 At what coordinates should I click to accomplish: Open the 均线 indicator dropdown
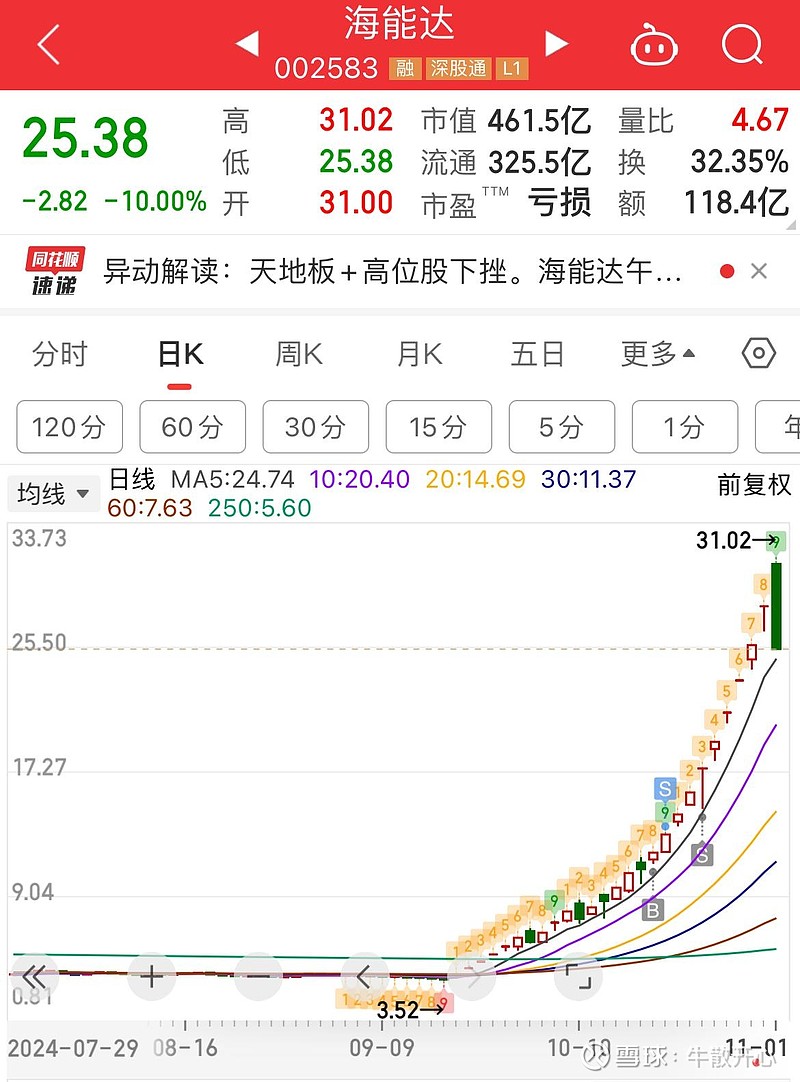[53, 493]
